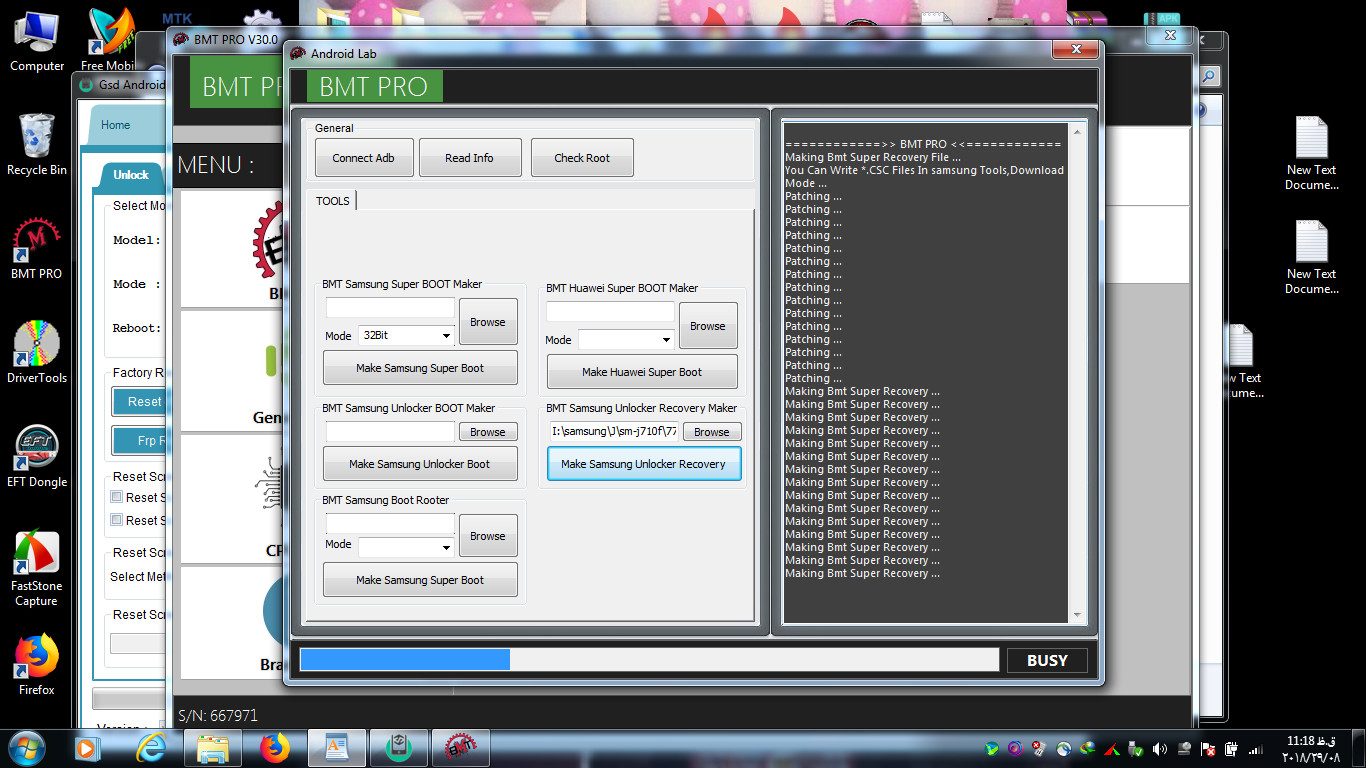The image size is (1366, 768).
Task: Launch the EFT Dongle desktop shortcut
Action: click(37, 456)
